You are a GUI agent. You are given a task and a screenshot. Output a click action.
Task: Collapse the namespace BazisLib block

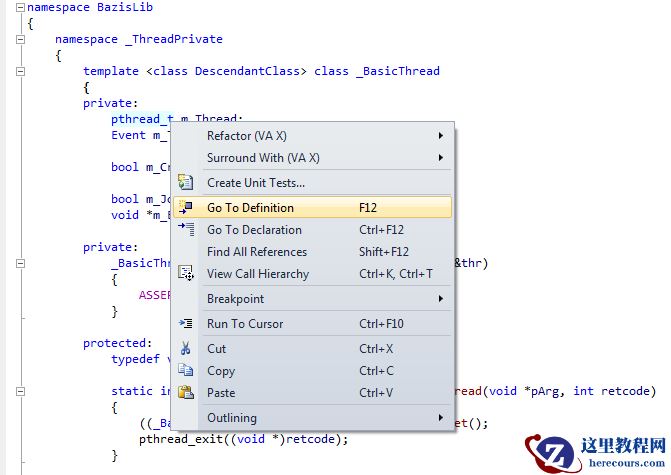[20, 7]
